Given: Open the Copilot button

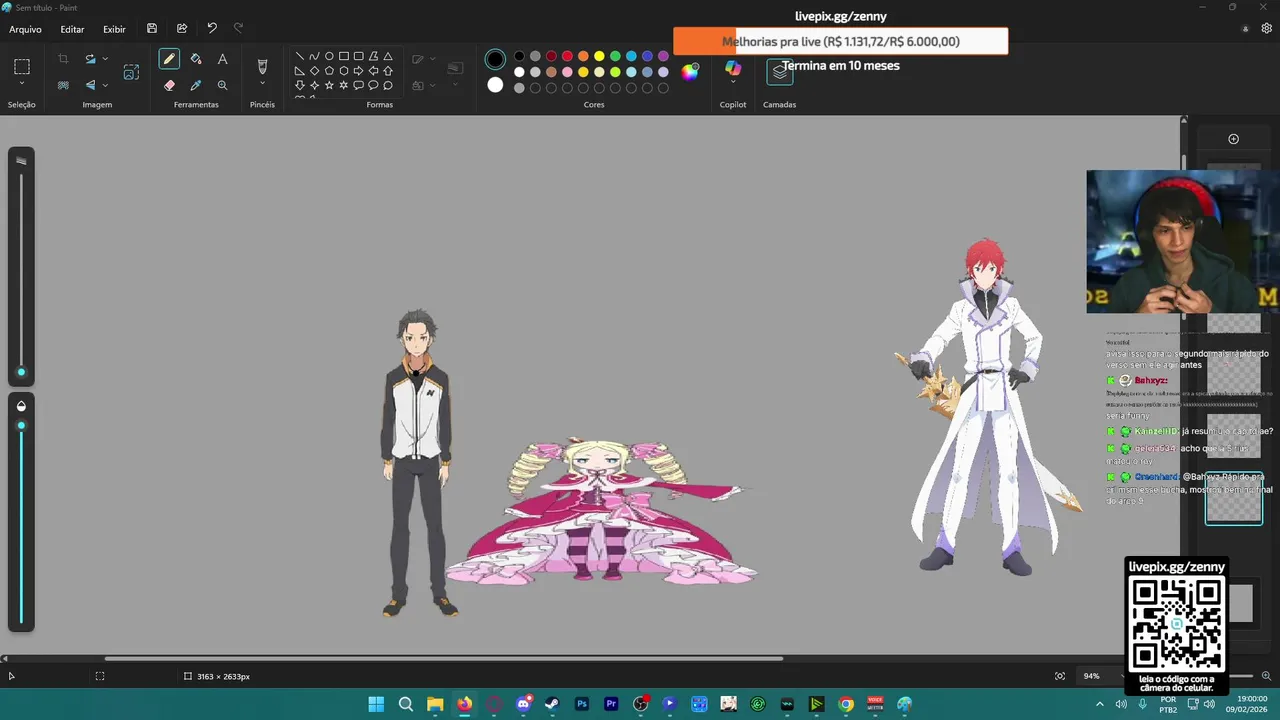Looking at the screenshot, I should pyautogui.click(x=733, y=67).
